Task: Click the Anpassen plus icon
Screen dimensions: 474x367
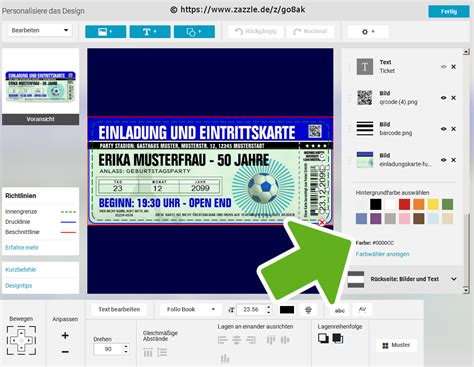Action: 65,335
